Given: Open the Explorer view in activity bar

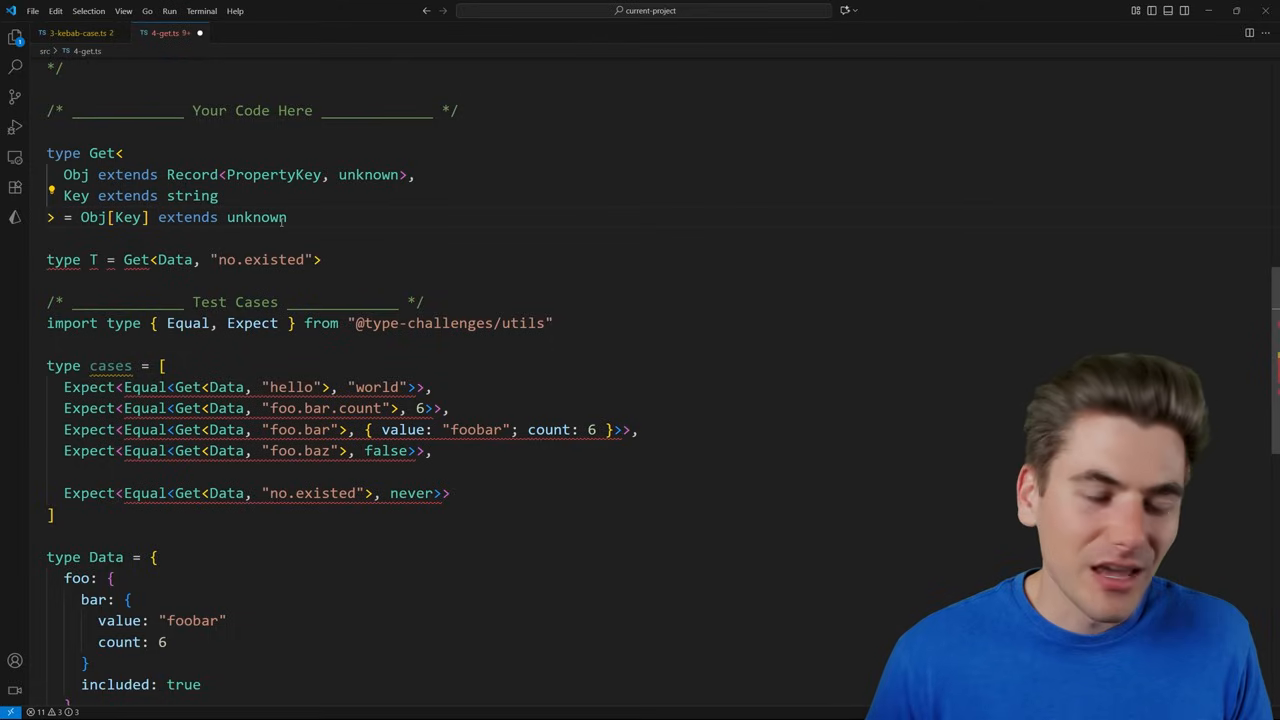Looking at the screenshot, I should pyautogui.click(x=15, y=37).
